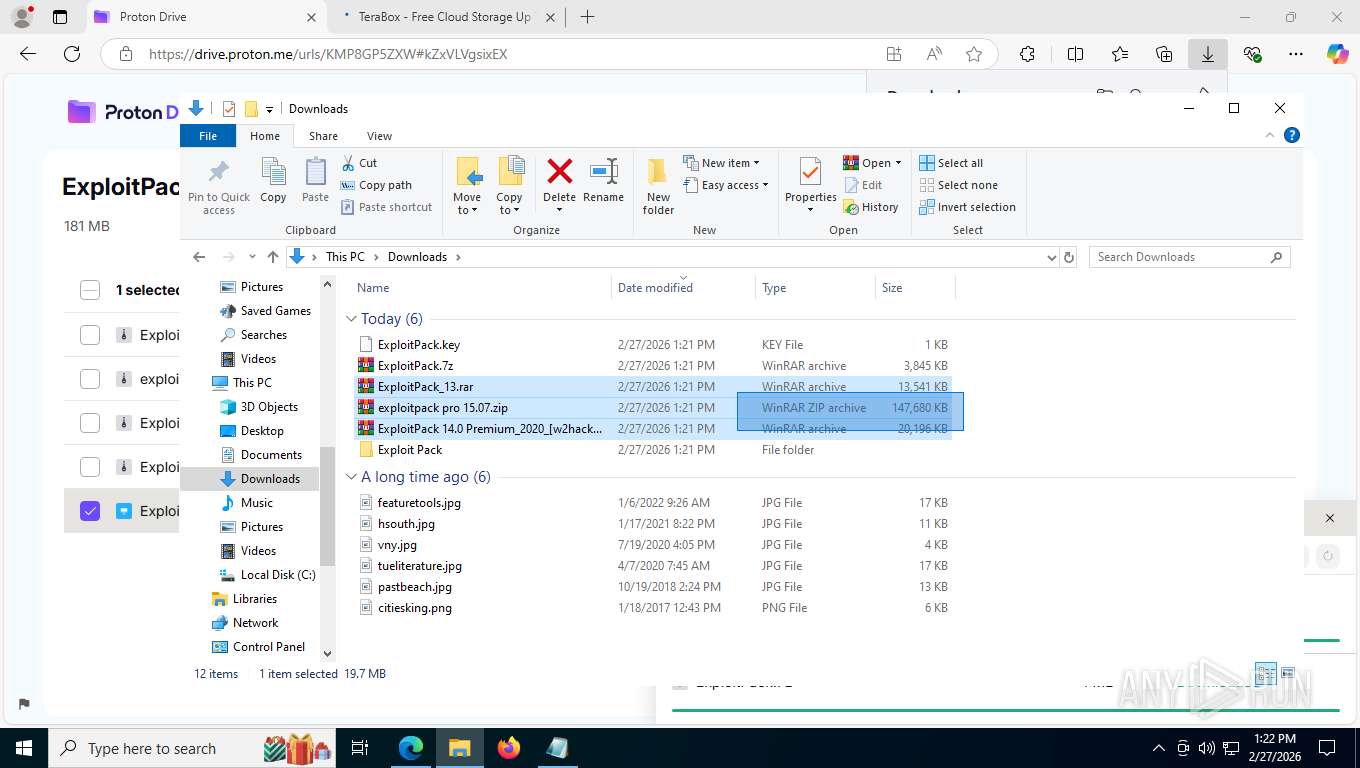Select the Exploit Pack folder
Screen dimensions: 1360x768
pos(409,450)
